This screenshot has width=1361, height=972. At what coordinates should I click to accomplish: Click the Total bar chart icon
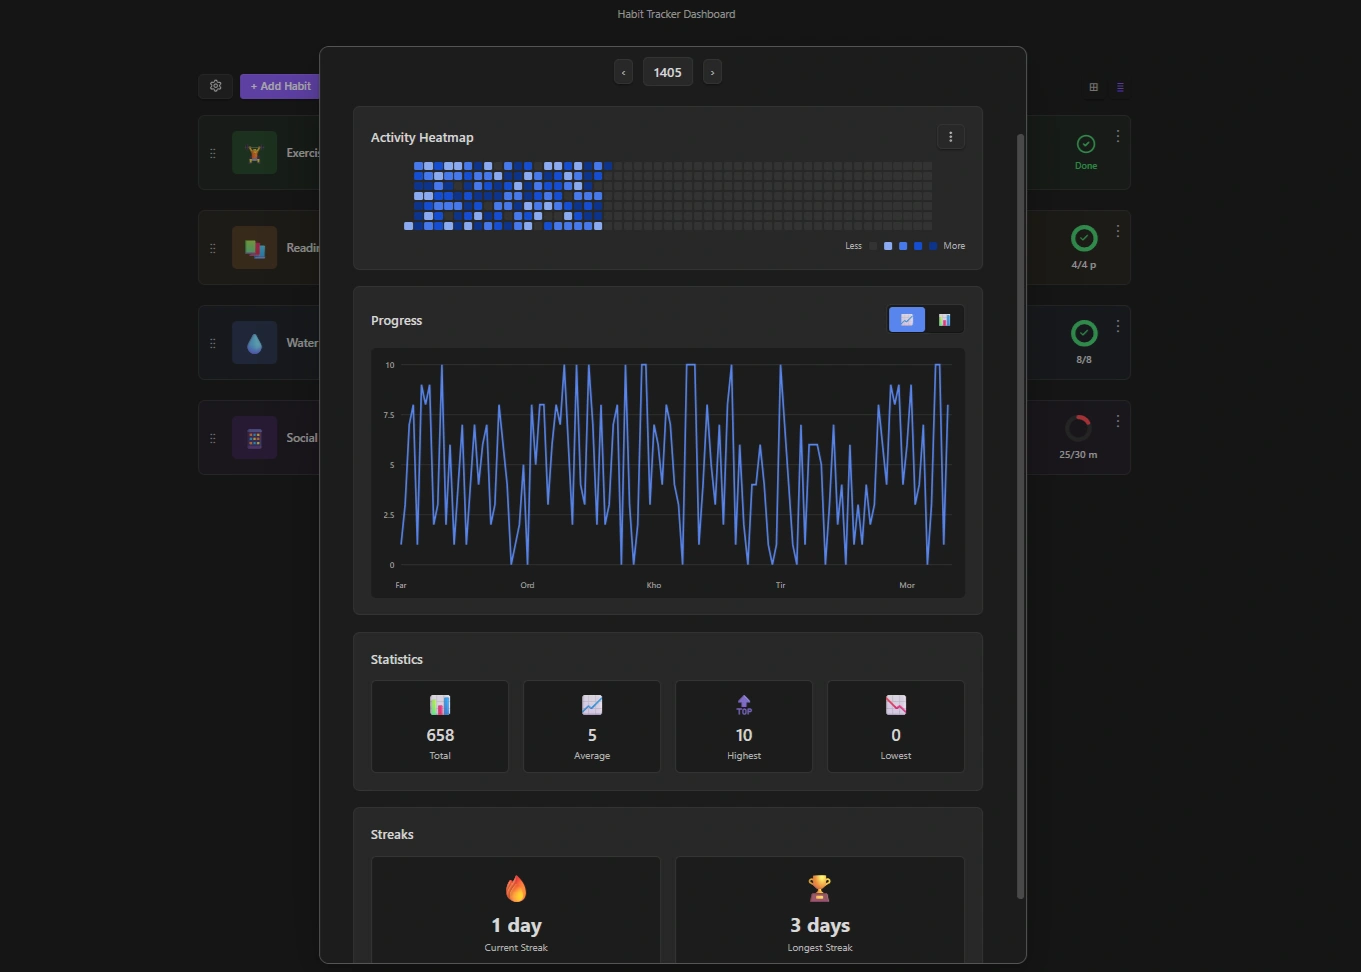point(440,705)
